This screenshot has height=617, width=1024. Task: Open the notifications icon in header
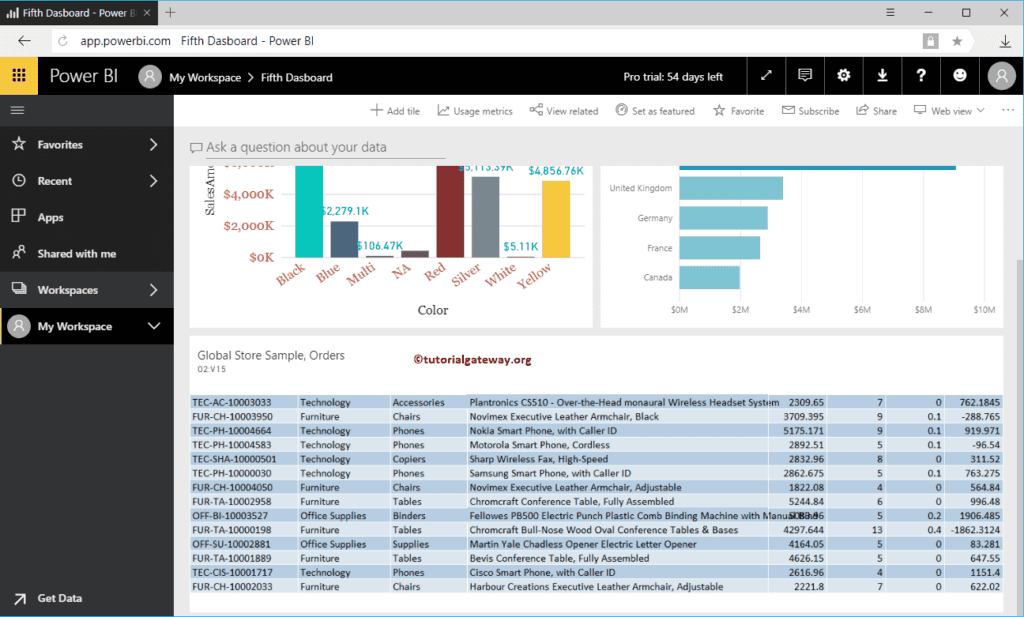coord(805,76)
